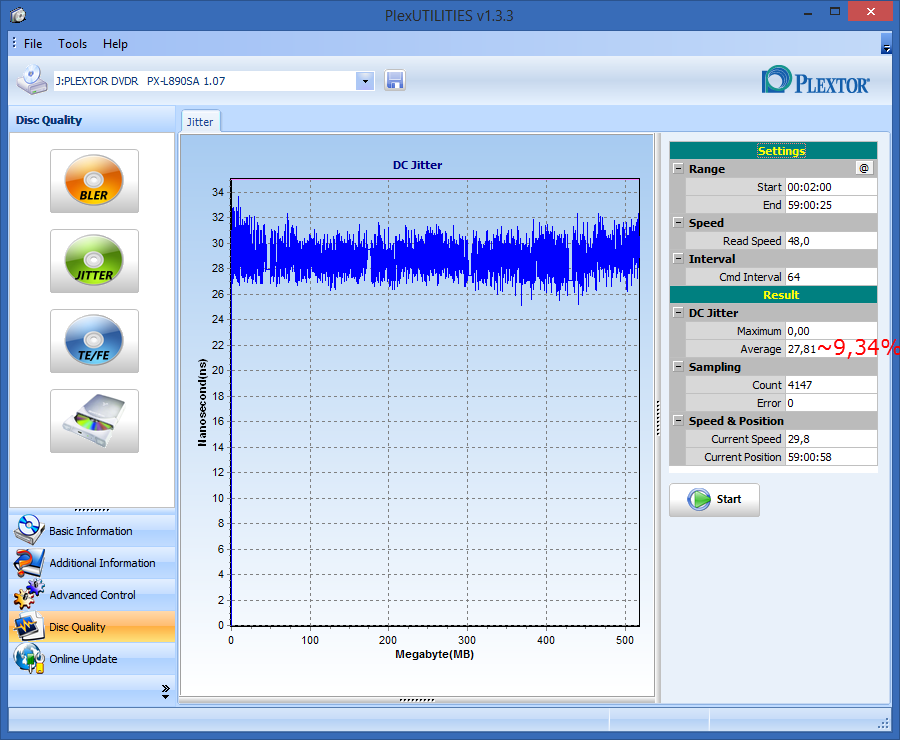Minimize the PlexUTILITIES window
The height and width of the screenshot is (740, 900).
click(x=808, y=12)
